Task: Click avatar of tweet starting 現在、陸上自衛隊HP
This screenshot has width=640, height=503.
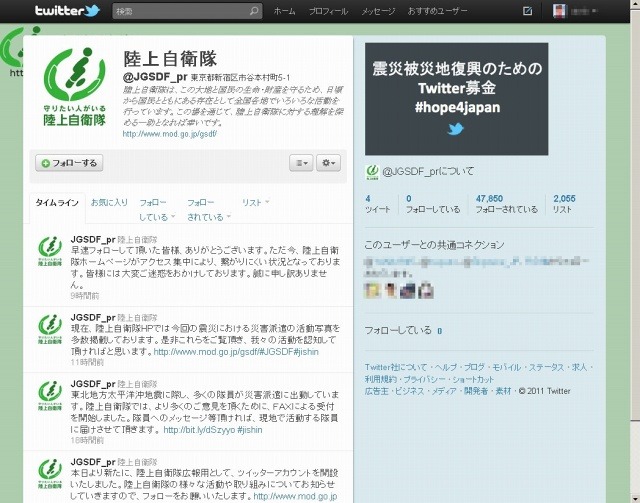Action: (50, 329)
